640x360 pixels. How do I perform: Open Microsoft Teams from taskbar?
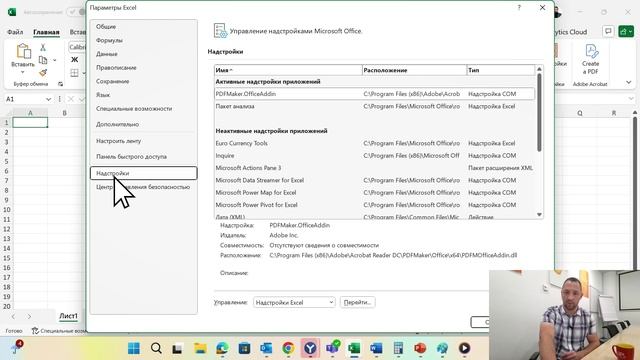(332, 348)
